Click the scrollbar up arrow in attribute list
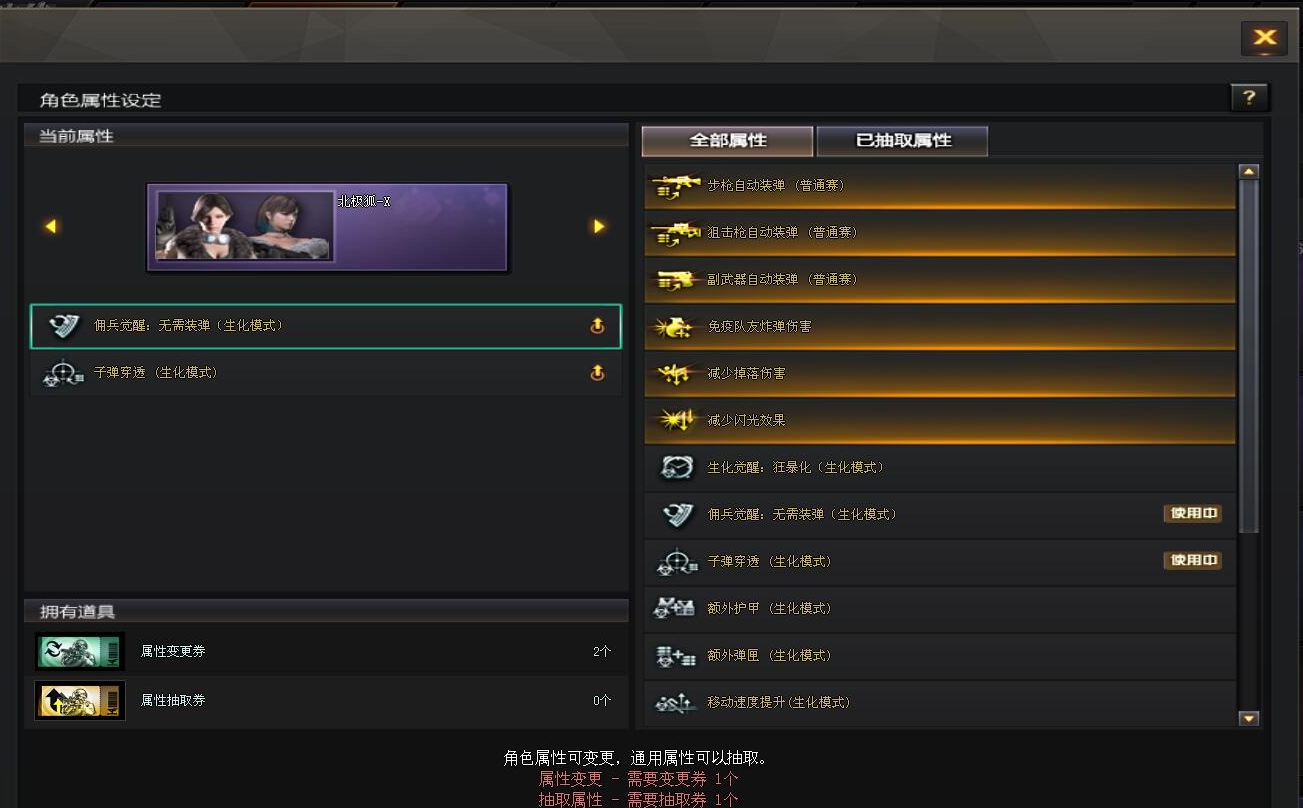This screenshot has height=808, width=1303. pos(1248,172)
